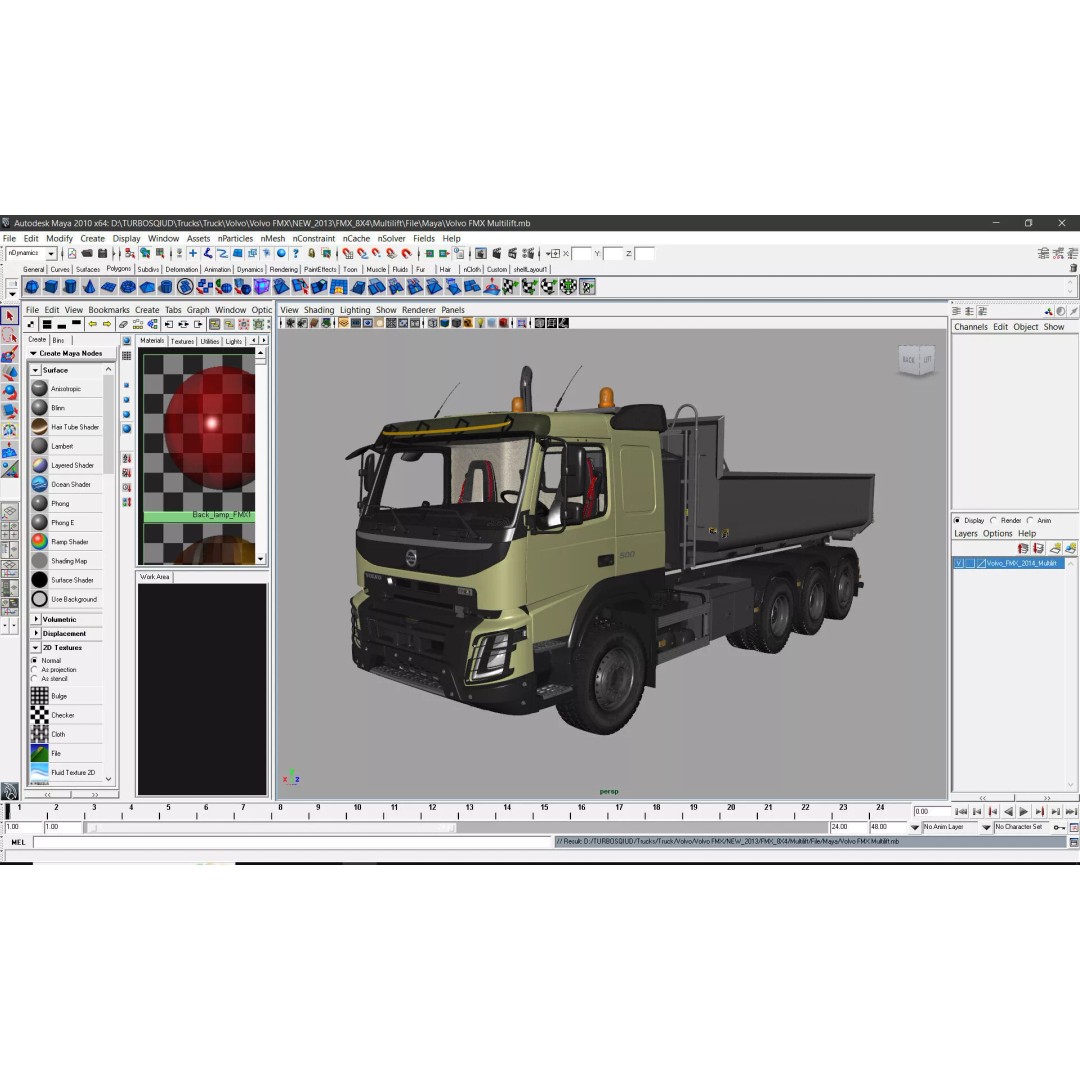
Task: Open the shelf options arrow menu
Action: tap(12, 293)
